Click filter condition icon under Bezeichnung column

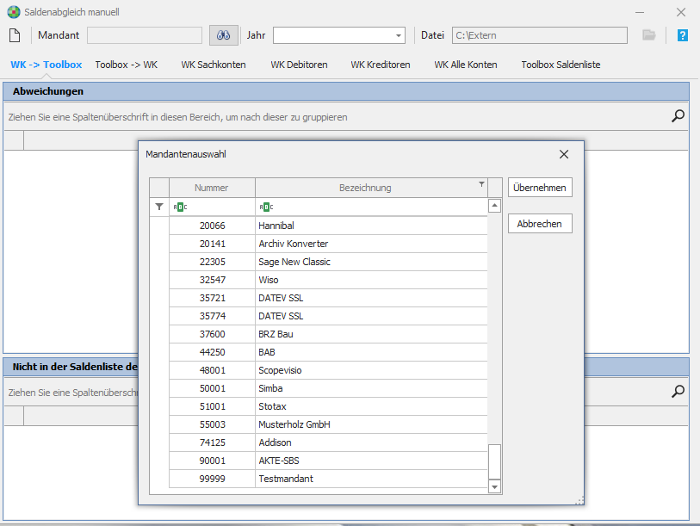point(266,207)
